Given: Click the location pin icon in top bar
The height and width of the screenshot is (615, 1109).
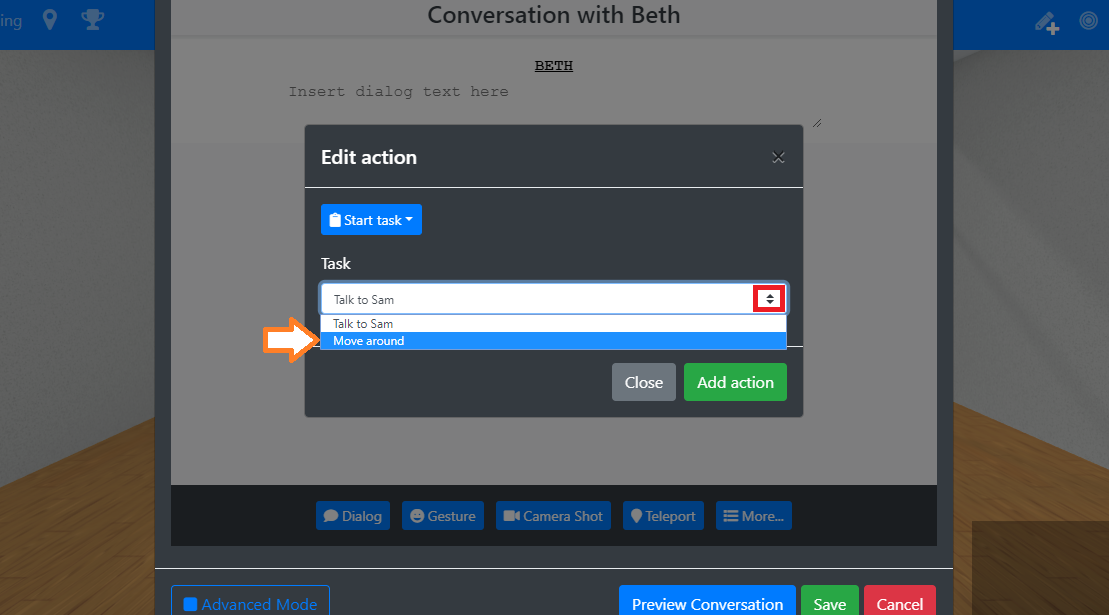Looking at the screenshot, I should [x=50, y=20].
